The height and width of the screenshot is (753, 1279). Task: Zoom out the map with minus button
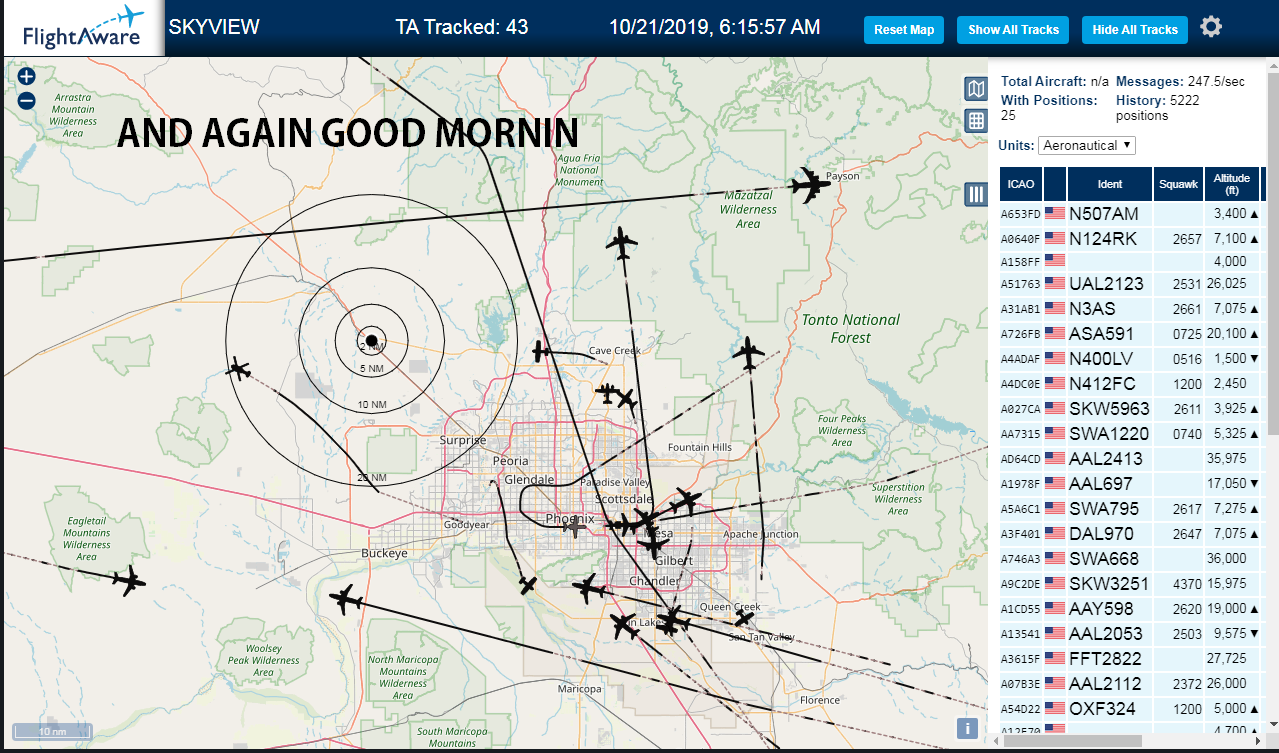(27, 100)
